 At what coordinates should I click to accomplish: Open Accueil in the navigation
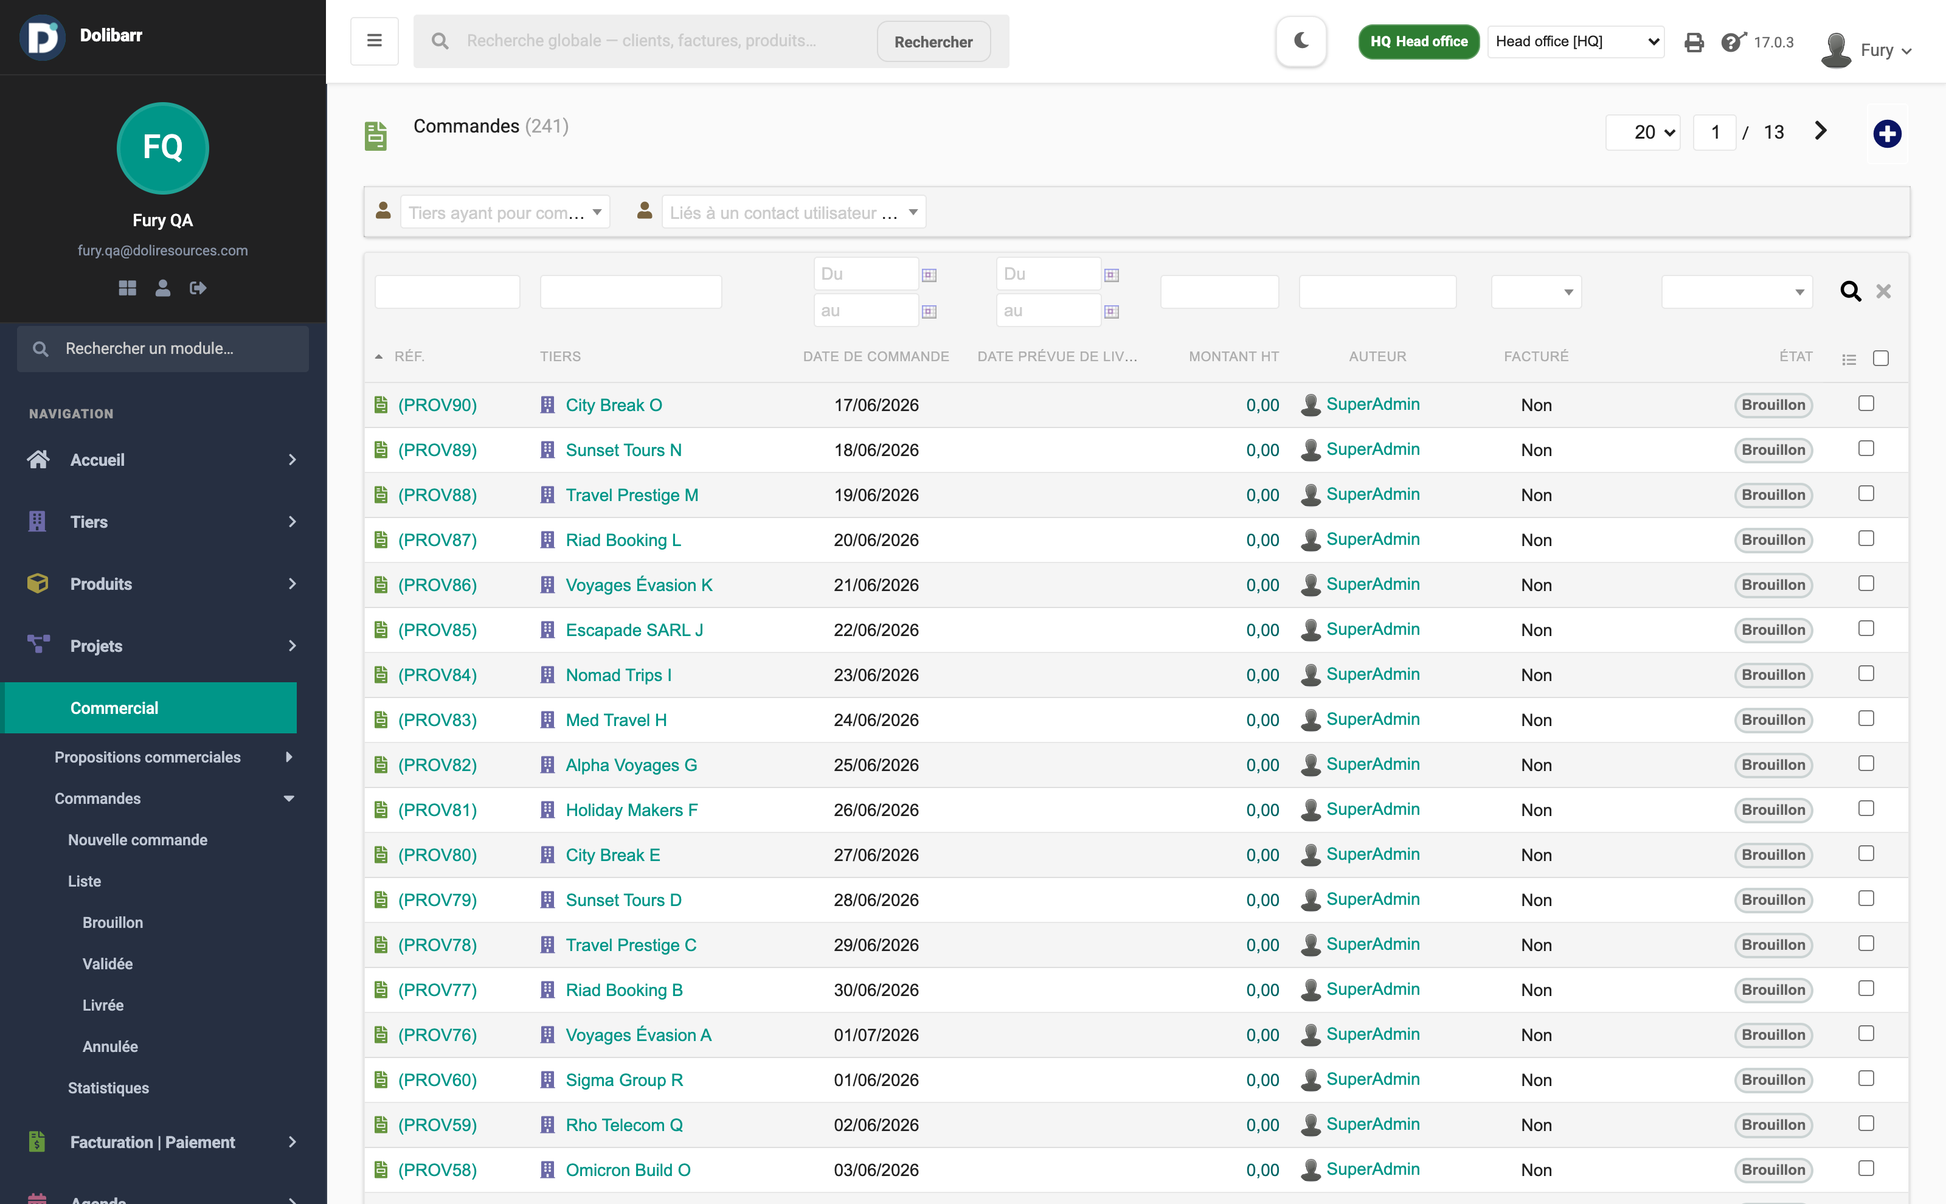click(x=163, y=460)
